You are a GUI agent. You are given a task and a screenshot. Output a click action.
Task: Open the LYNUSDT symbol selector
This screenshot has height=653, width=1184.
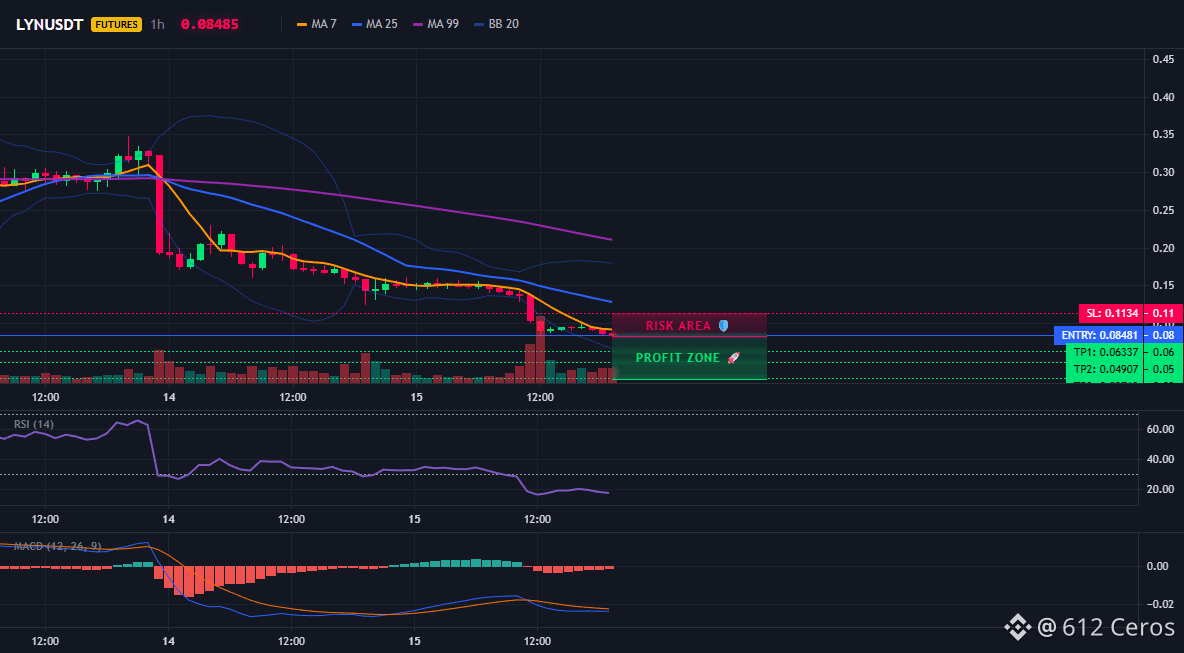tap(51, 24)
